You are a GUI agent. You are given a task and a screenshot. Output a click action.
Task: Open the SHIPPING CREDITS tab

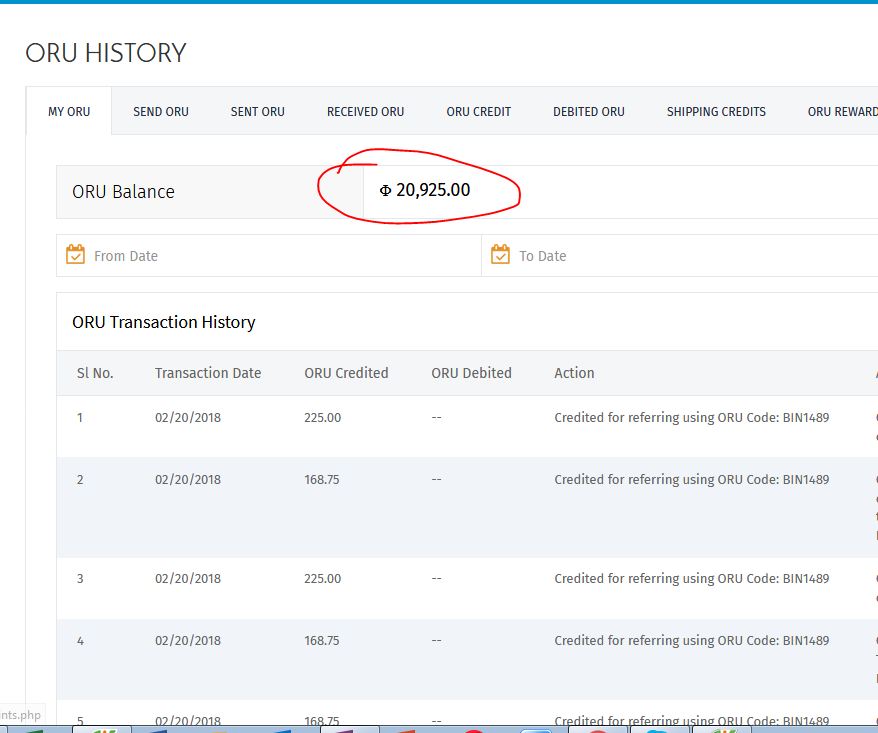click(716, 111)
